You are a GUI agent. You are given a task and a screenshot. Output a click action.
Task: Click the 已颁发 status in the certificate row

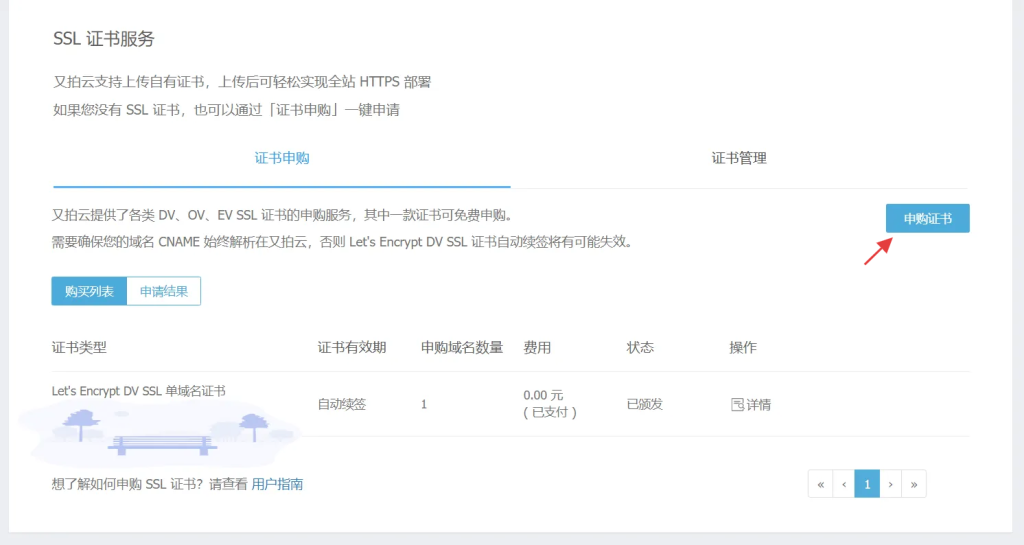(x=644, y=405)
